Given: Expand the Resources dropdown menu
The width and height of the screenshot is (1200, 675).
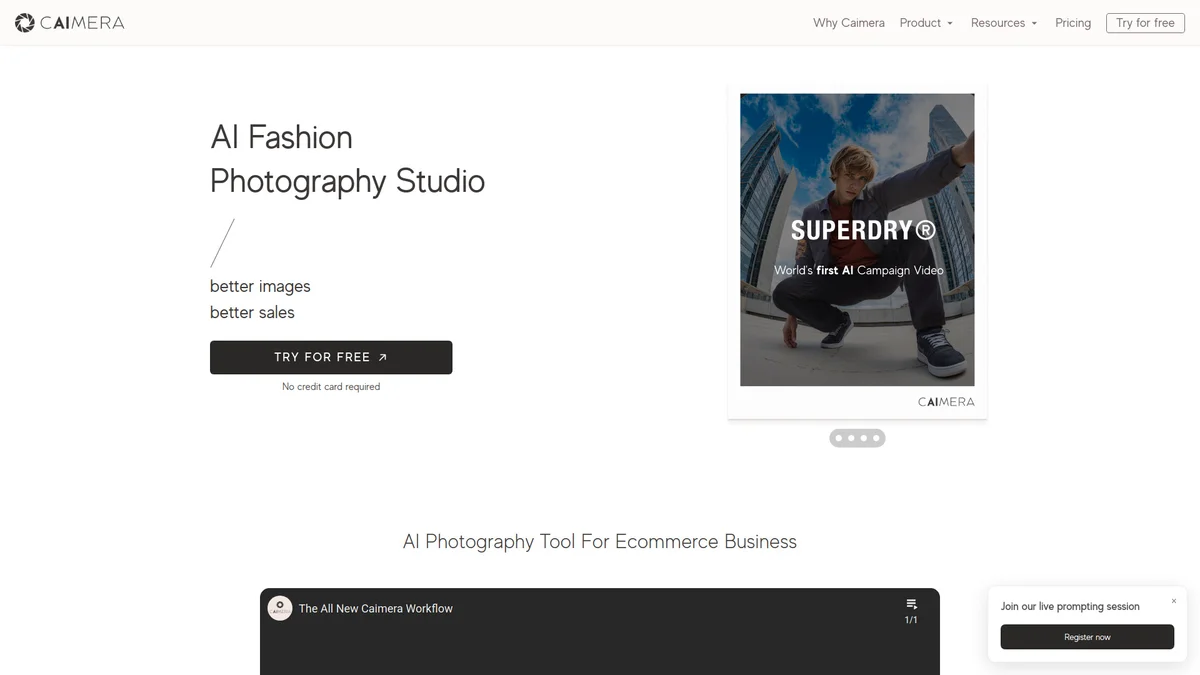Looking at the screenshot, I should [x=1004, y=23].
